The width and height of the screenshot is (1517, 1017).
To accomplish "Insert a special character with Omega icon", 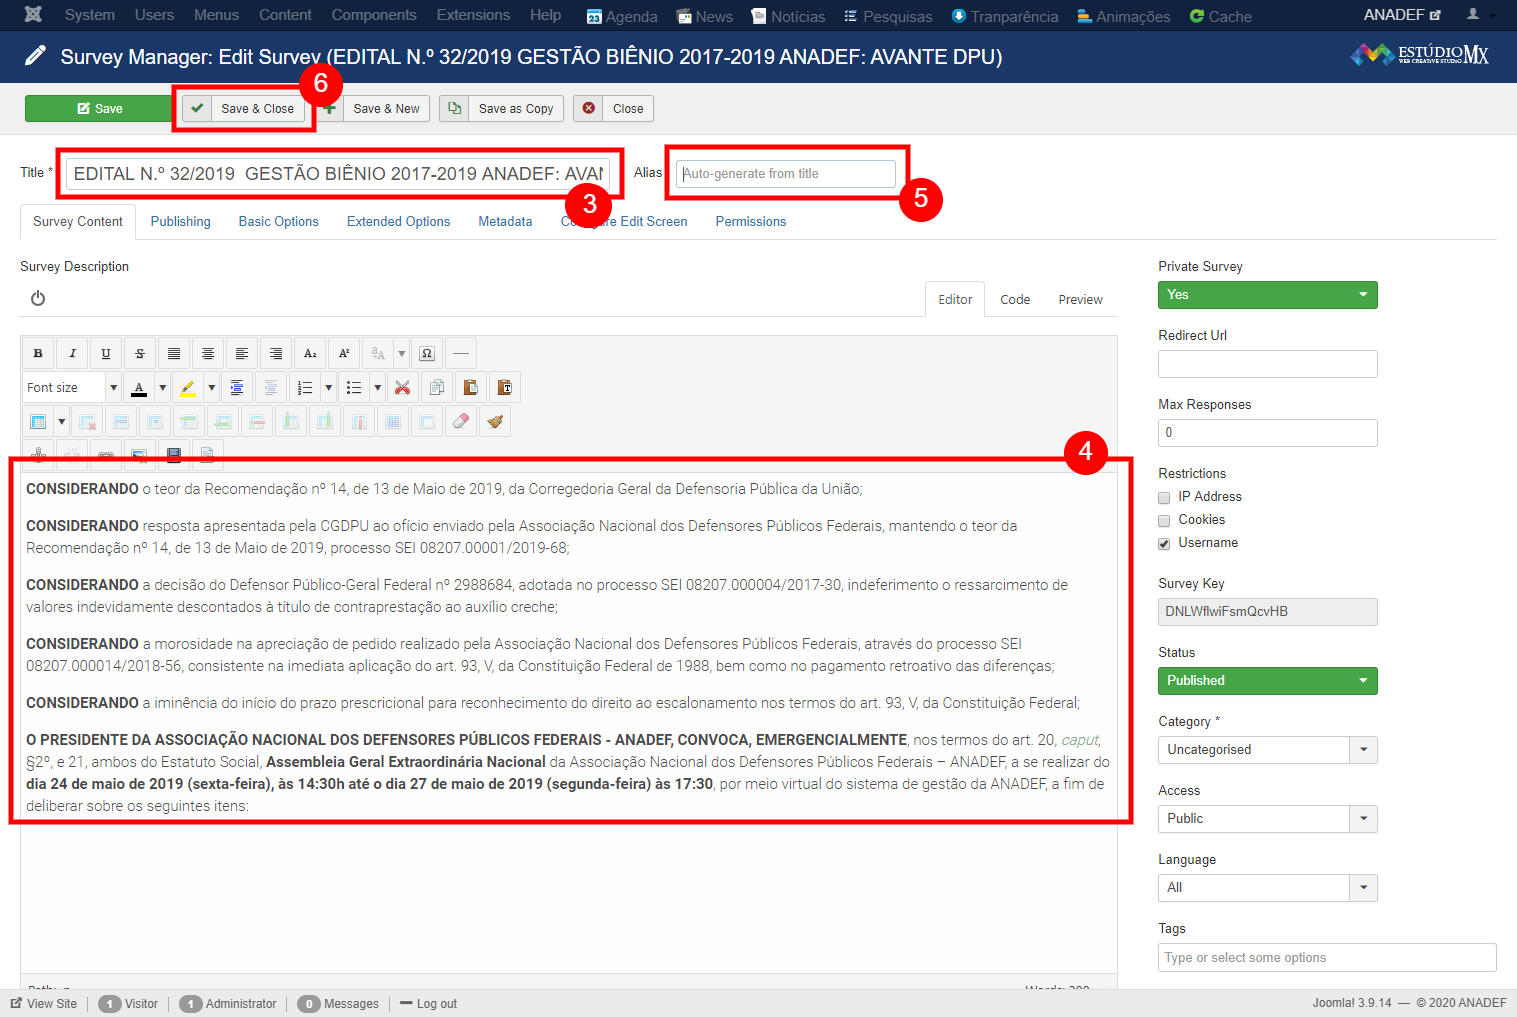I will 427,353.
